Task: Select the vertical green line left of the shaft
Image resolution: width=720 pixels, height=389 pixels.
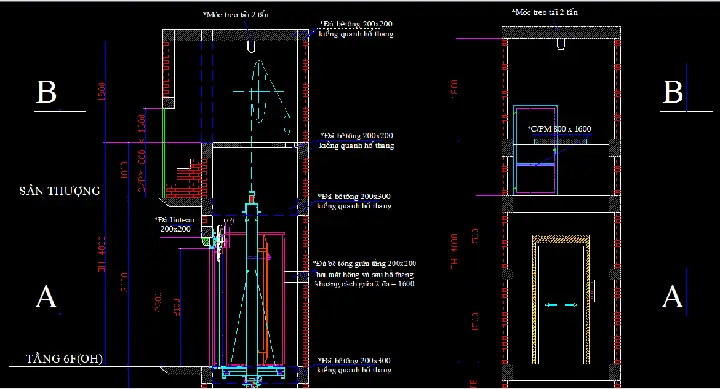Action: click(x=164, y=152)
